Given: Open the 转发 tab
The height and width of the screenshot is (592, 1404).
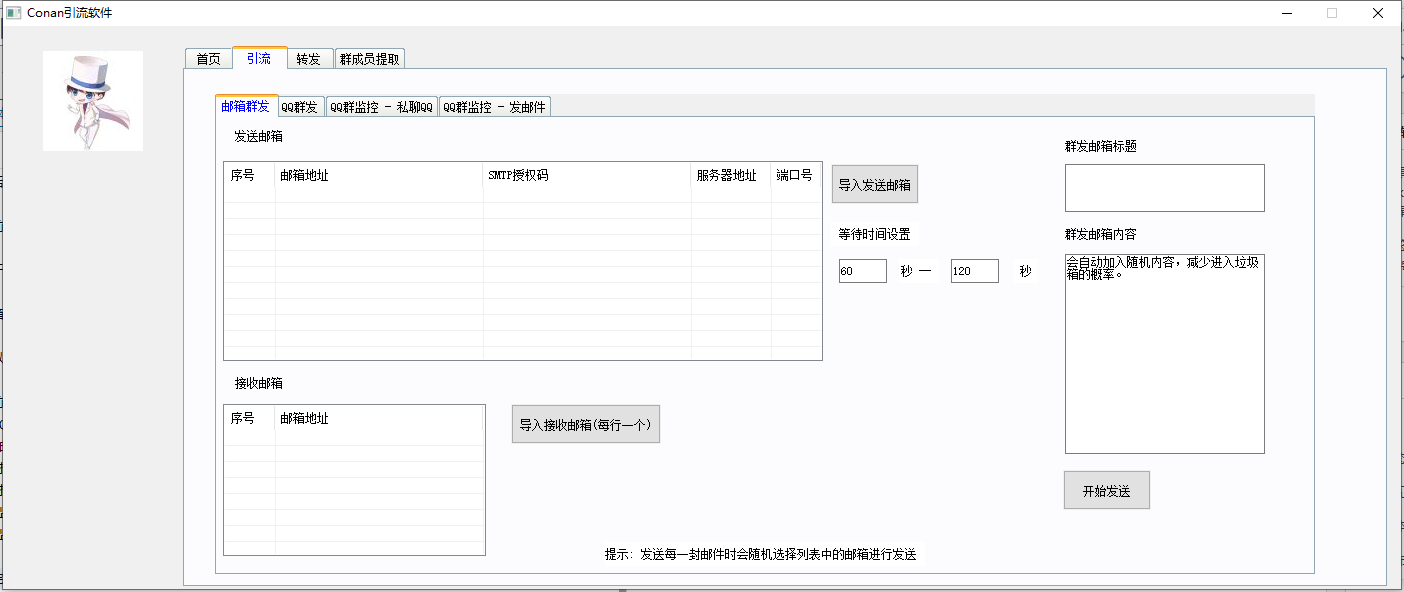Looking at the screenshot, I should (x=309, y=59).
